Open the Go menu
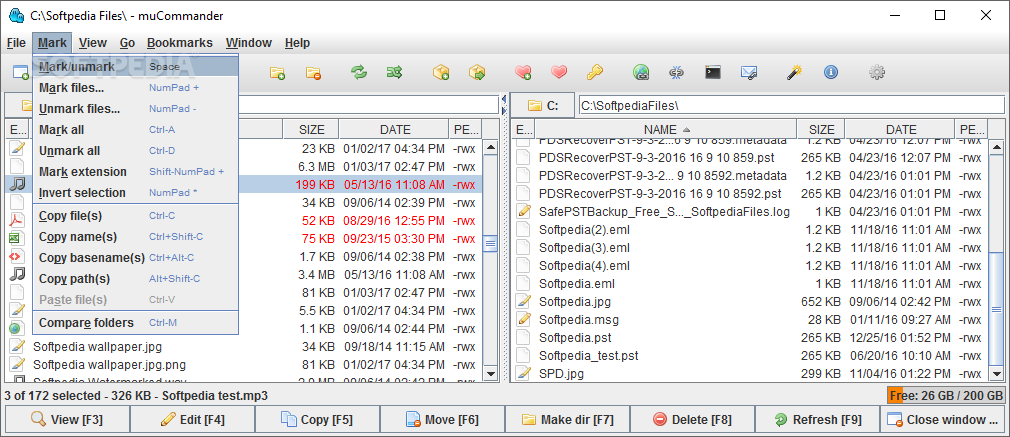This screenshot has height=437, width=1010. pyautogui.click(x=128, y=43)
